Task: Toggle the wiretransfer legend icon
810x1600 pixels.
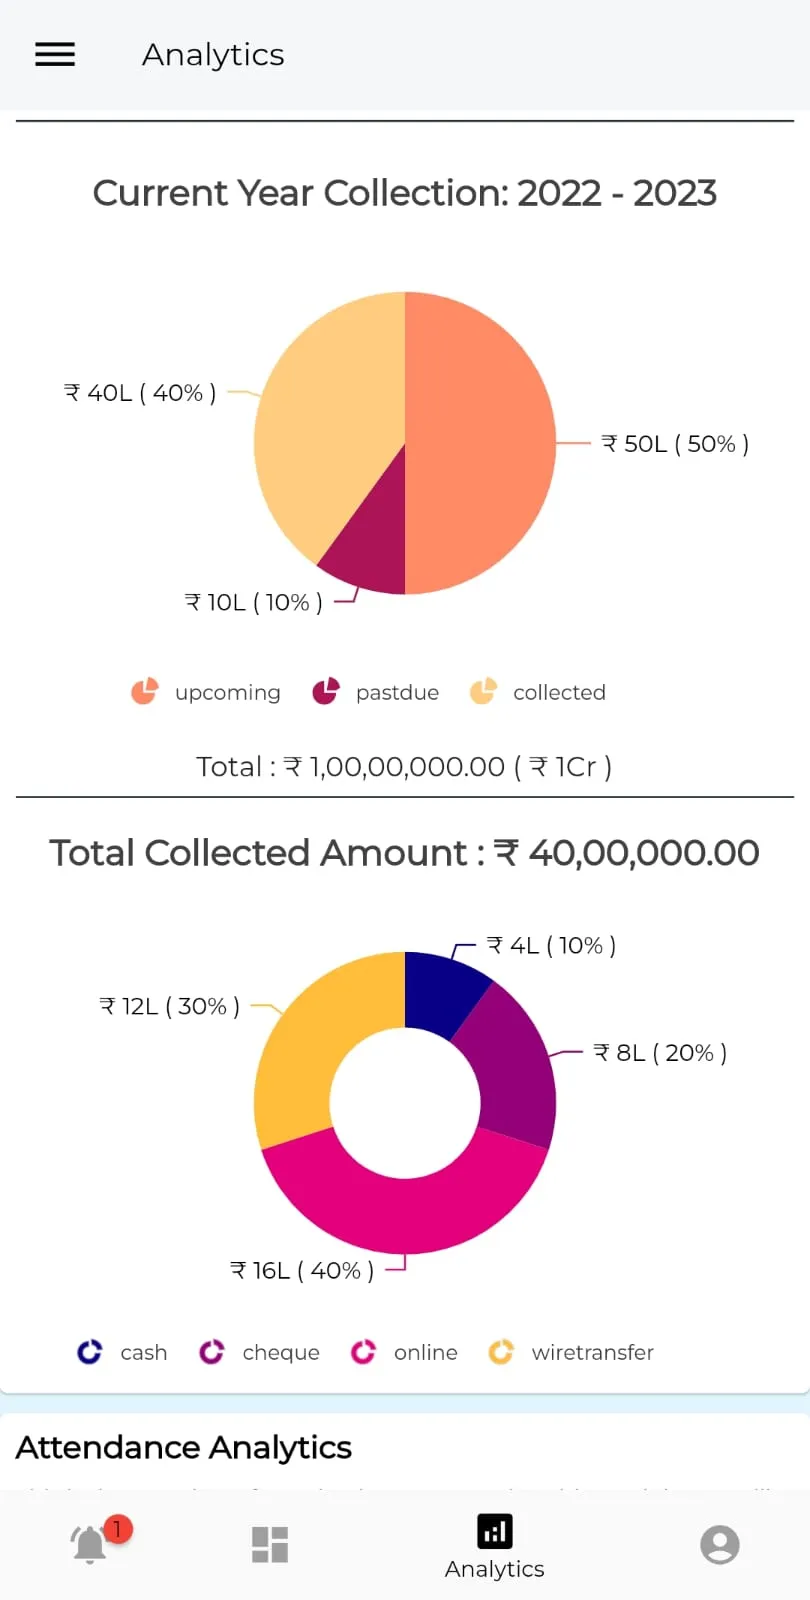Action: (501, 1352)
